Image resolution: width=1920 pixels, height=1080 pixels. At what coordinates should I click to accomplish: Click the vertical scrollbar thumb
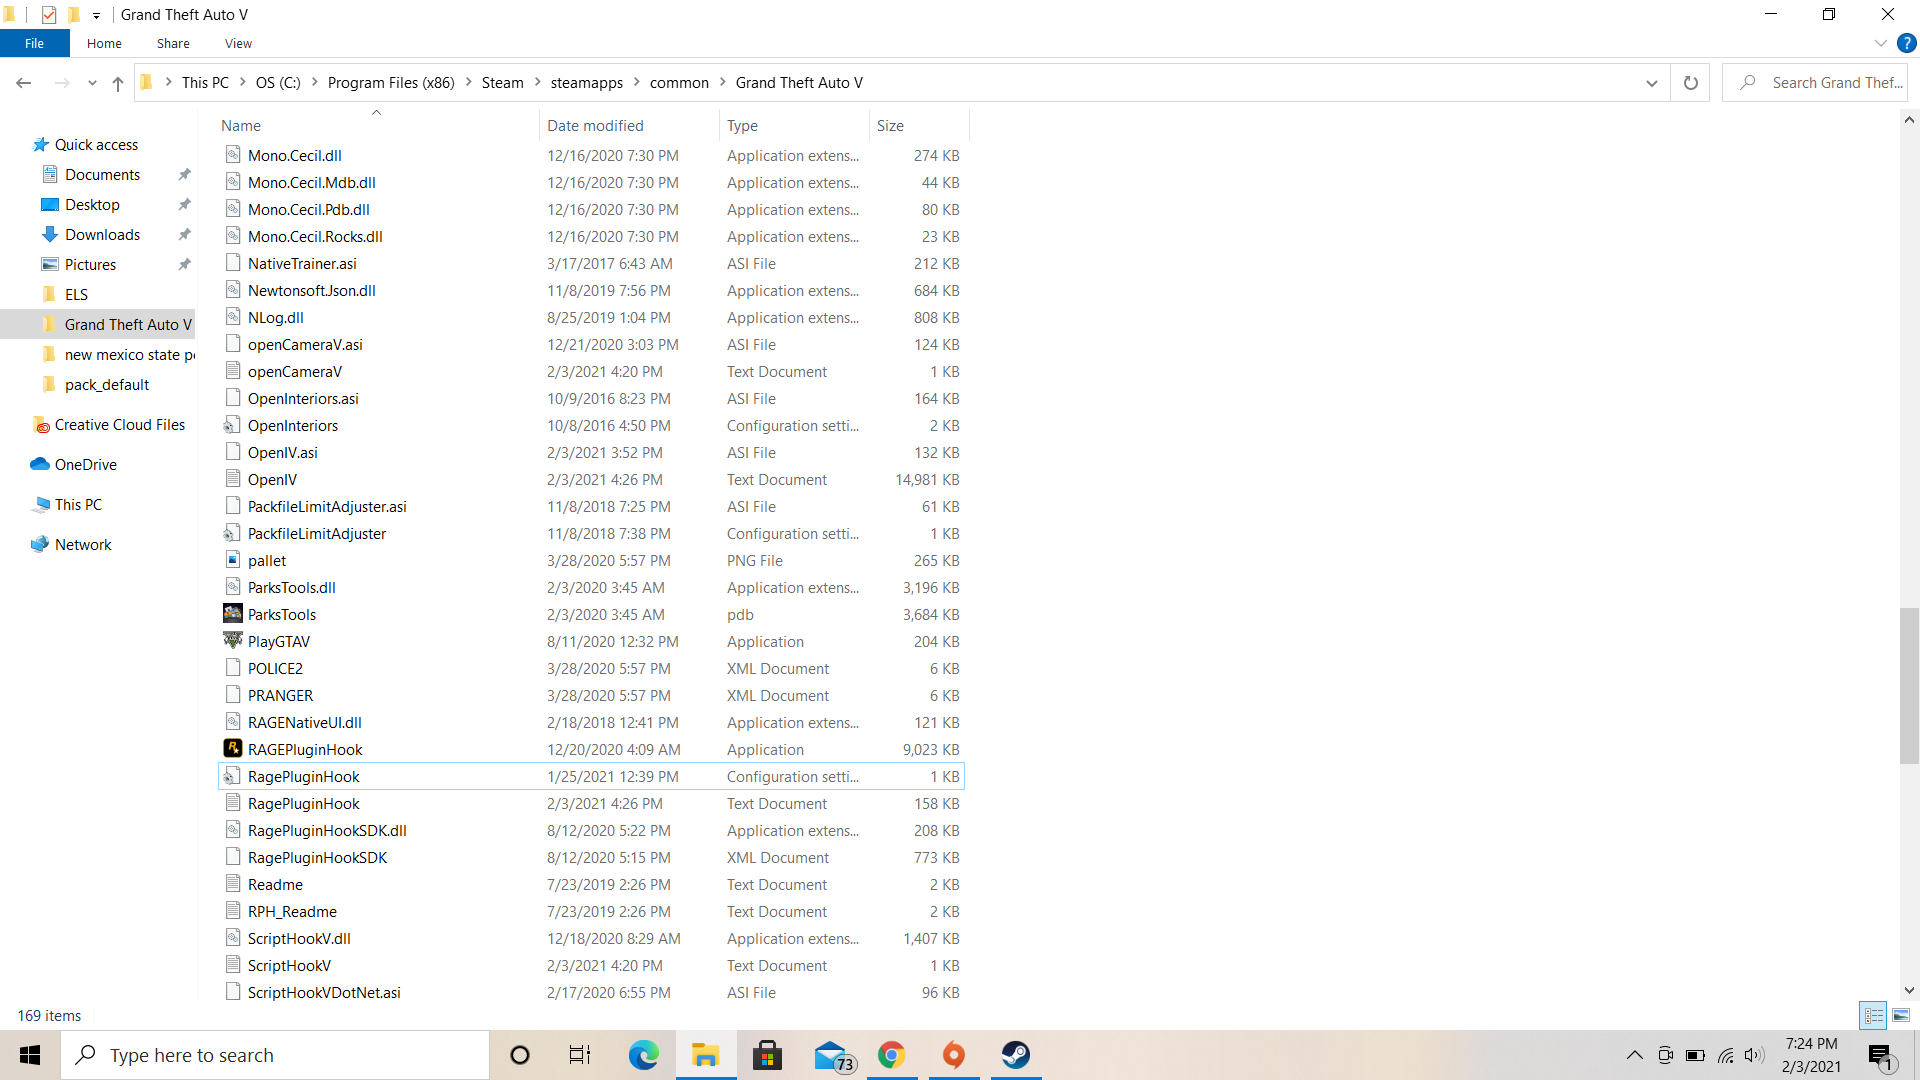[x=1909, y=685]
